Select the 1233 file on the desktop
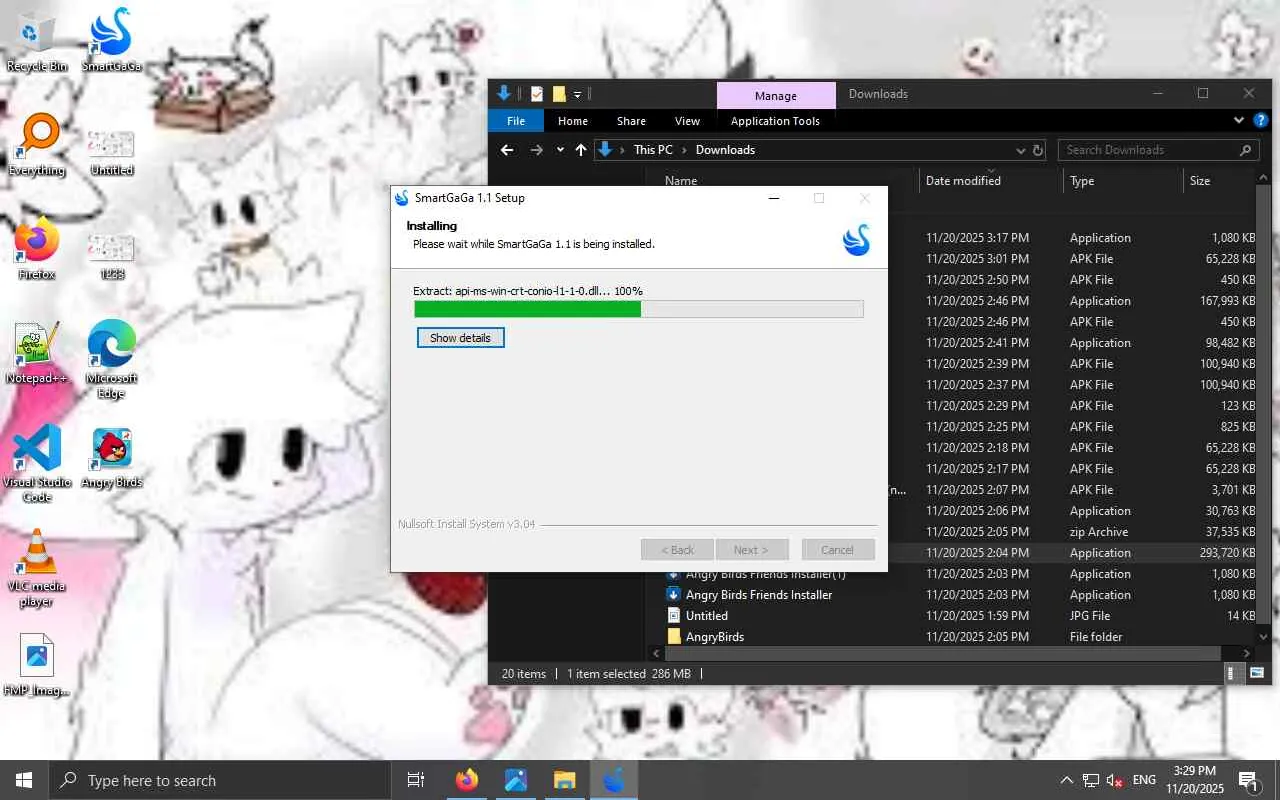The height and width of the screenshot is (800, 1280). [111, 256]
